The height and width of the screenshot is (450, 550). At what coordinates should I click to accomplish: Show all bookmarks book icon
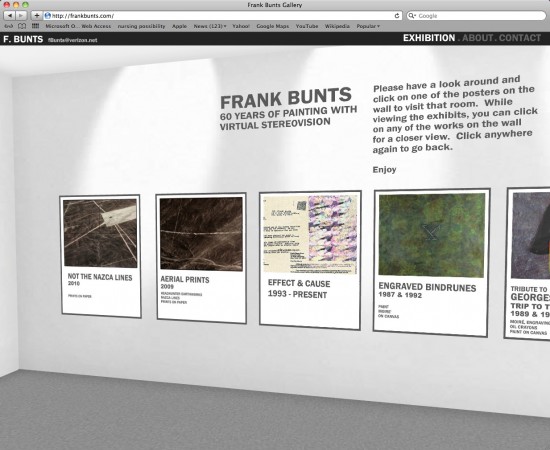coord(22,26)
